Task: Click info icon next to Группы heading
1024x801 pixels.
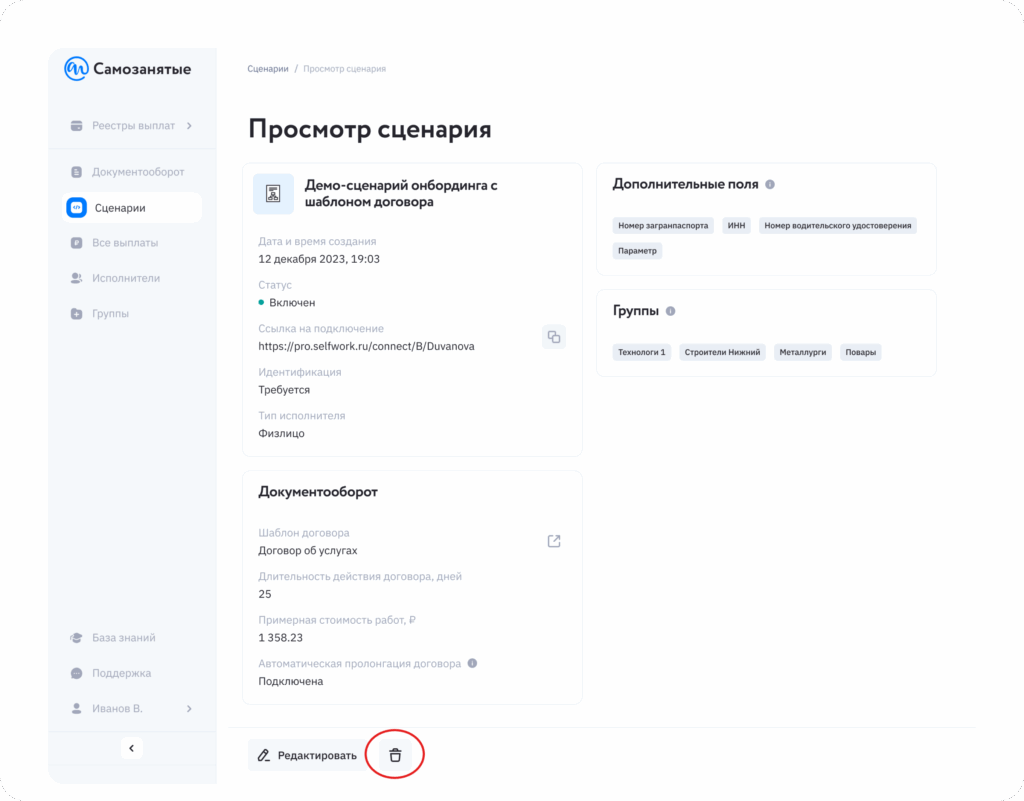Action: (670, 311)
